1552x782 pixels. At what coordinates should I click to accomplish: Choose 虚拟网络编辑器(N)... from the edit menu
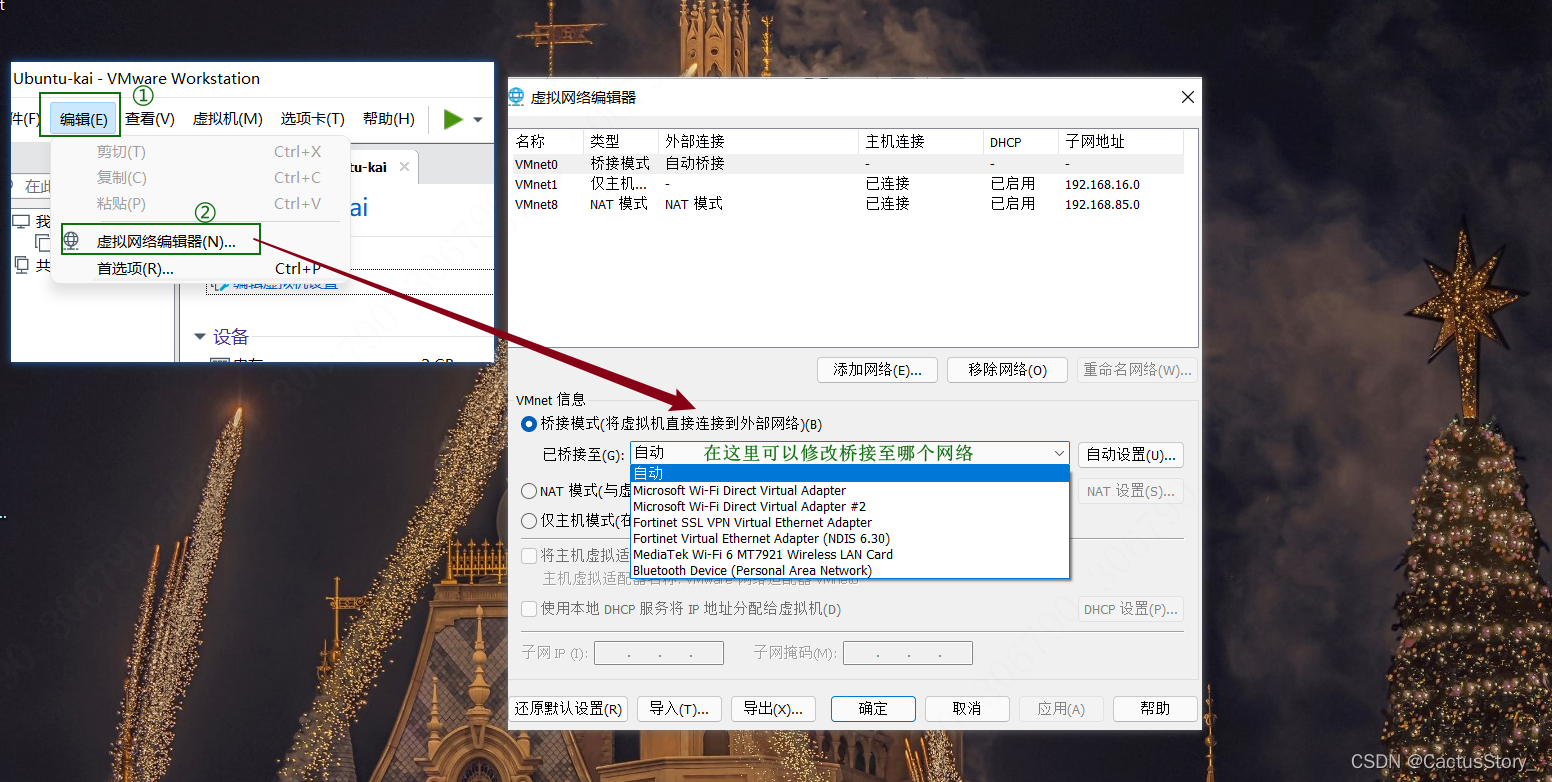coord(161,240)
